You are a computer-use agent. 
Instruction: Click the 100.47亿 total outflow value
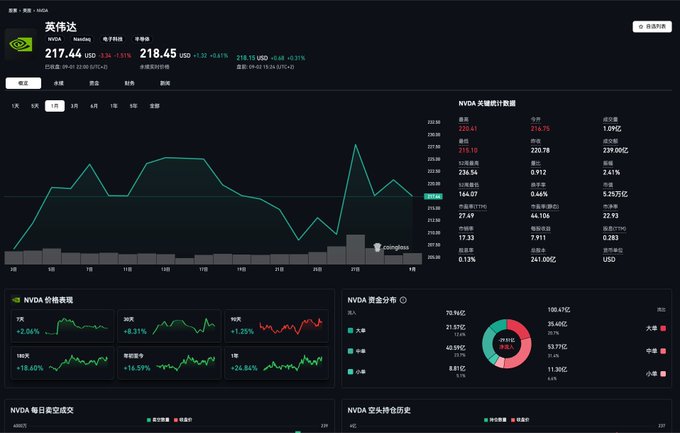(559, 310)
